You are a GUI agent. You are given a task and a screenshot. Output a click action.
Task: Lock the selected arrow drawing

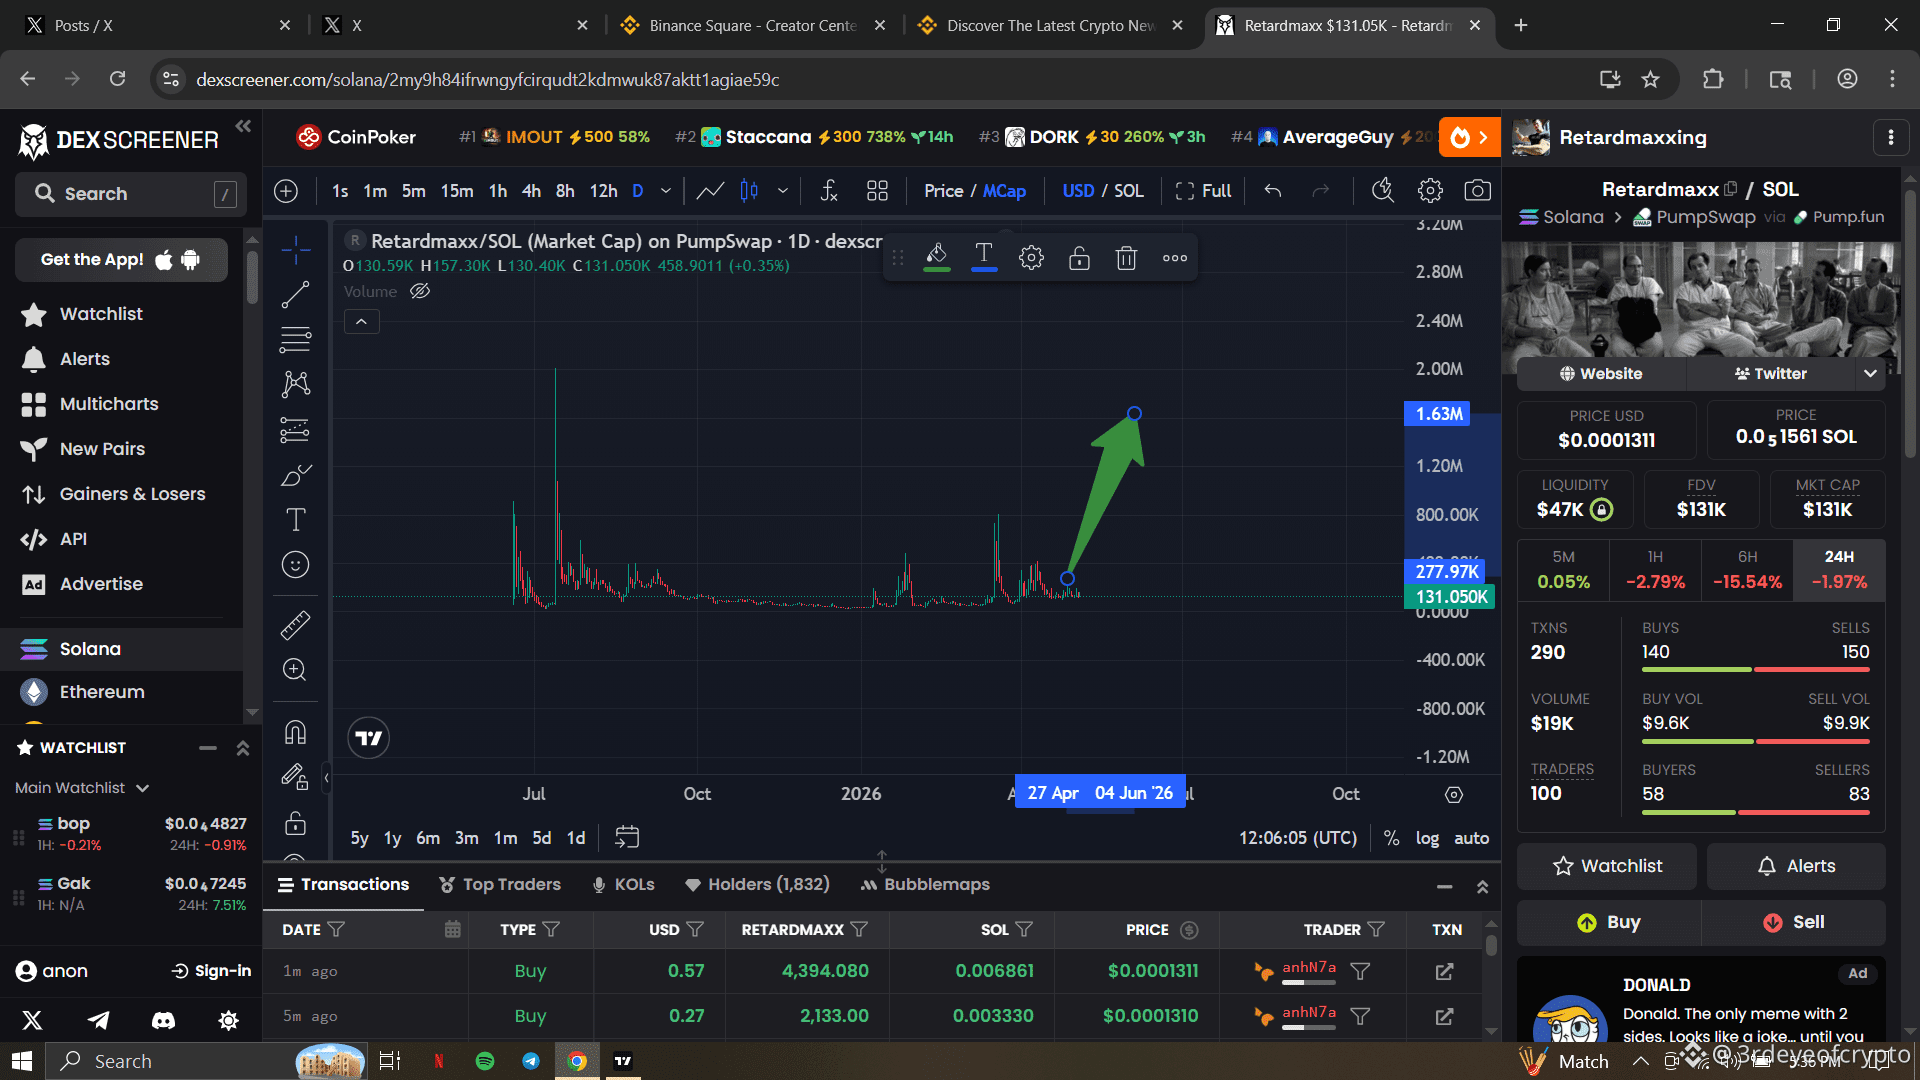[1079, 258]
